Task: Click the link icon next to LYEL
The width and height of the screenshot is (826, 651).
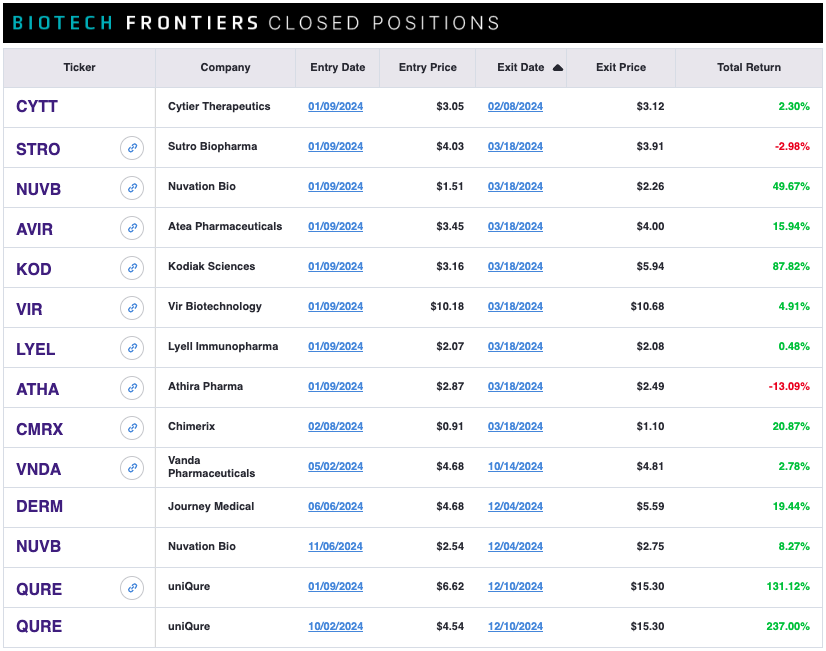Action: 132,348
